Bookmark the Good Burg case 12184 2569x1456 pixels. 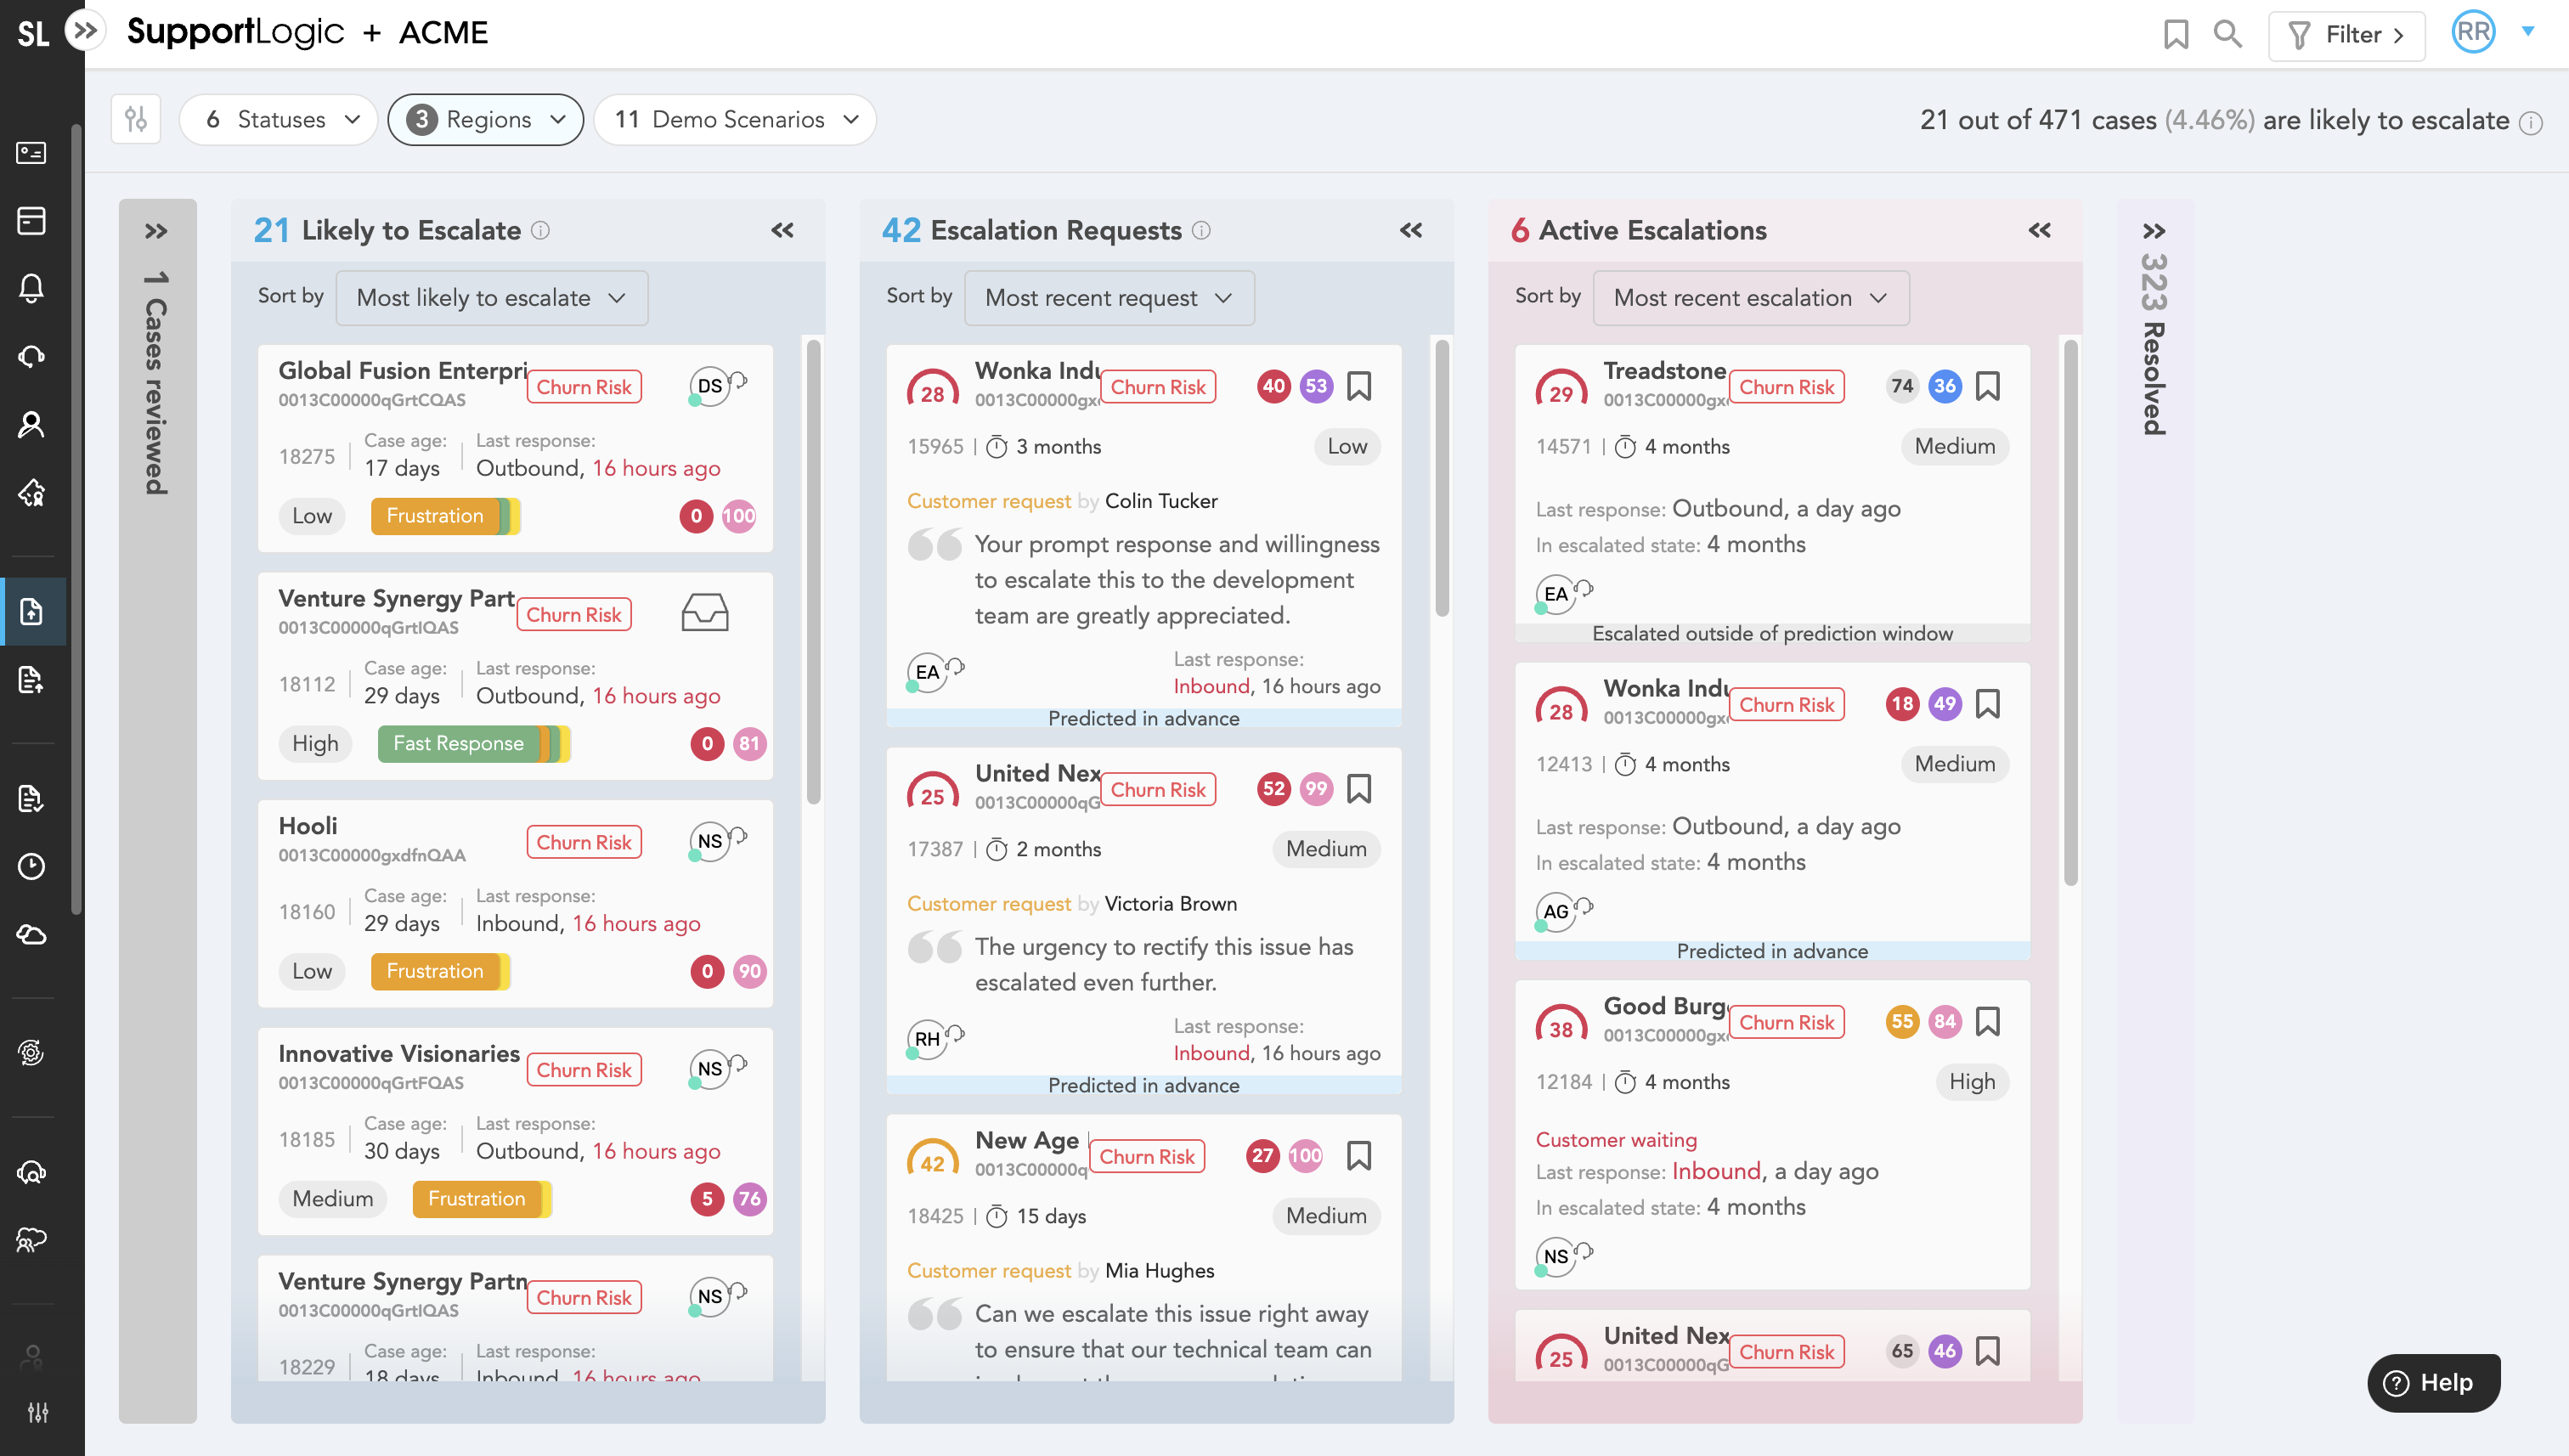(1988, 1022)
